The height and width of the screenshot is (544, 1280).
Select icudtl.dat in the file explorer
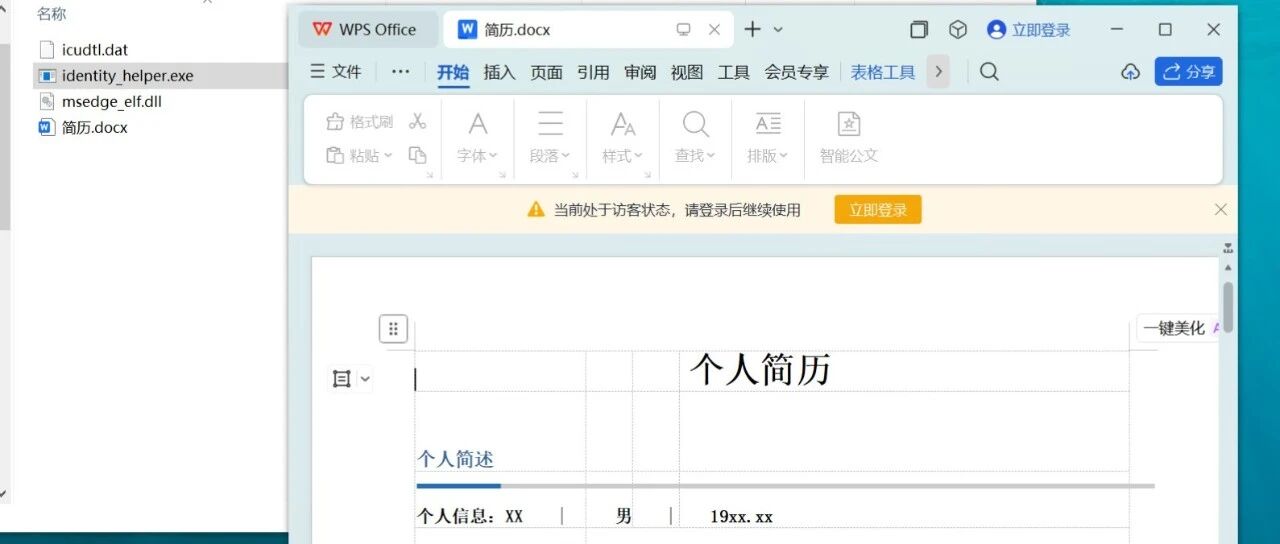[95, 49]
